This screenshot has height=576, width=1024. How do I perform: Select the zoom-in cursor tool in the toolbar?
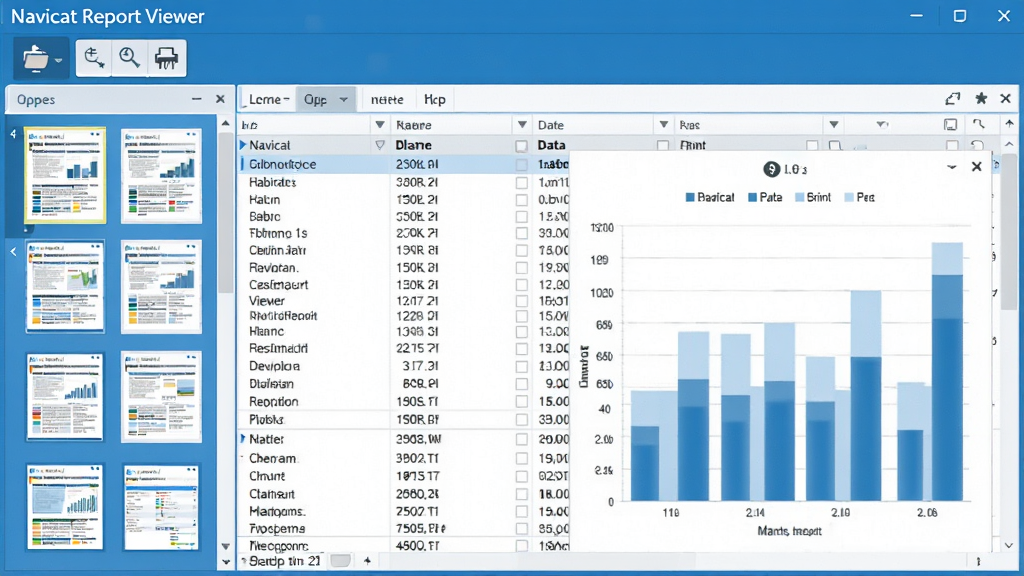[x=94, y=59]
